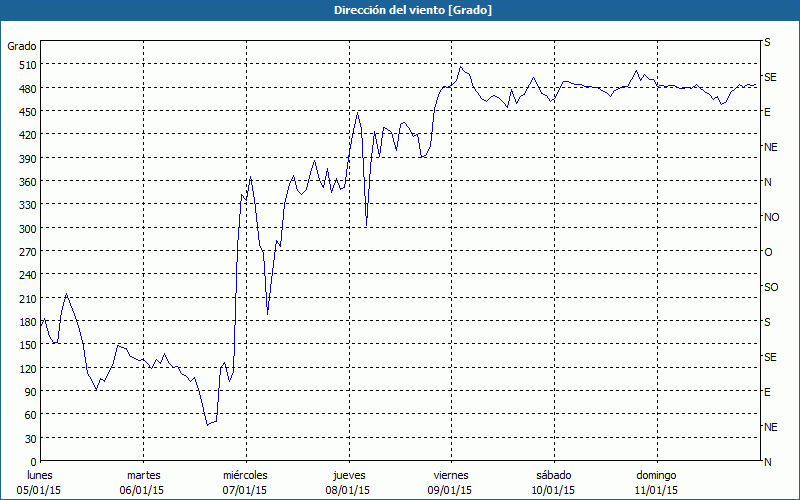
Task: Select the 450 tick on the degree axis
Action: [26, 112]
